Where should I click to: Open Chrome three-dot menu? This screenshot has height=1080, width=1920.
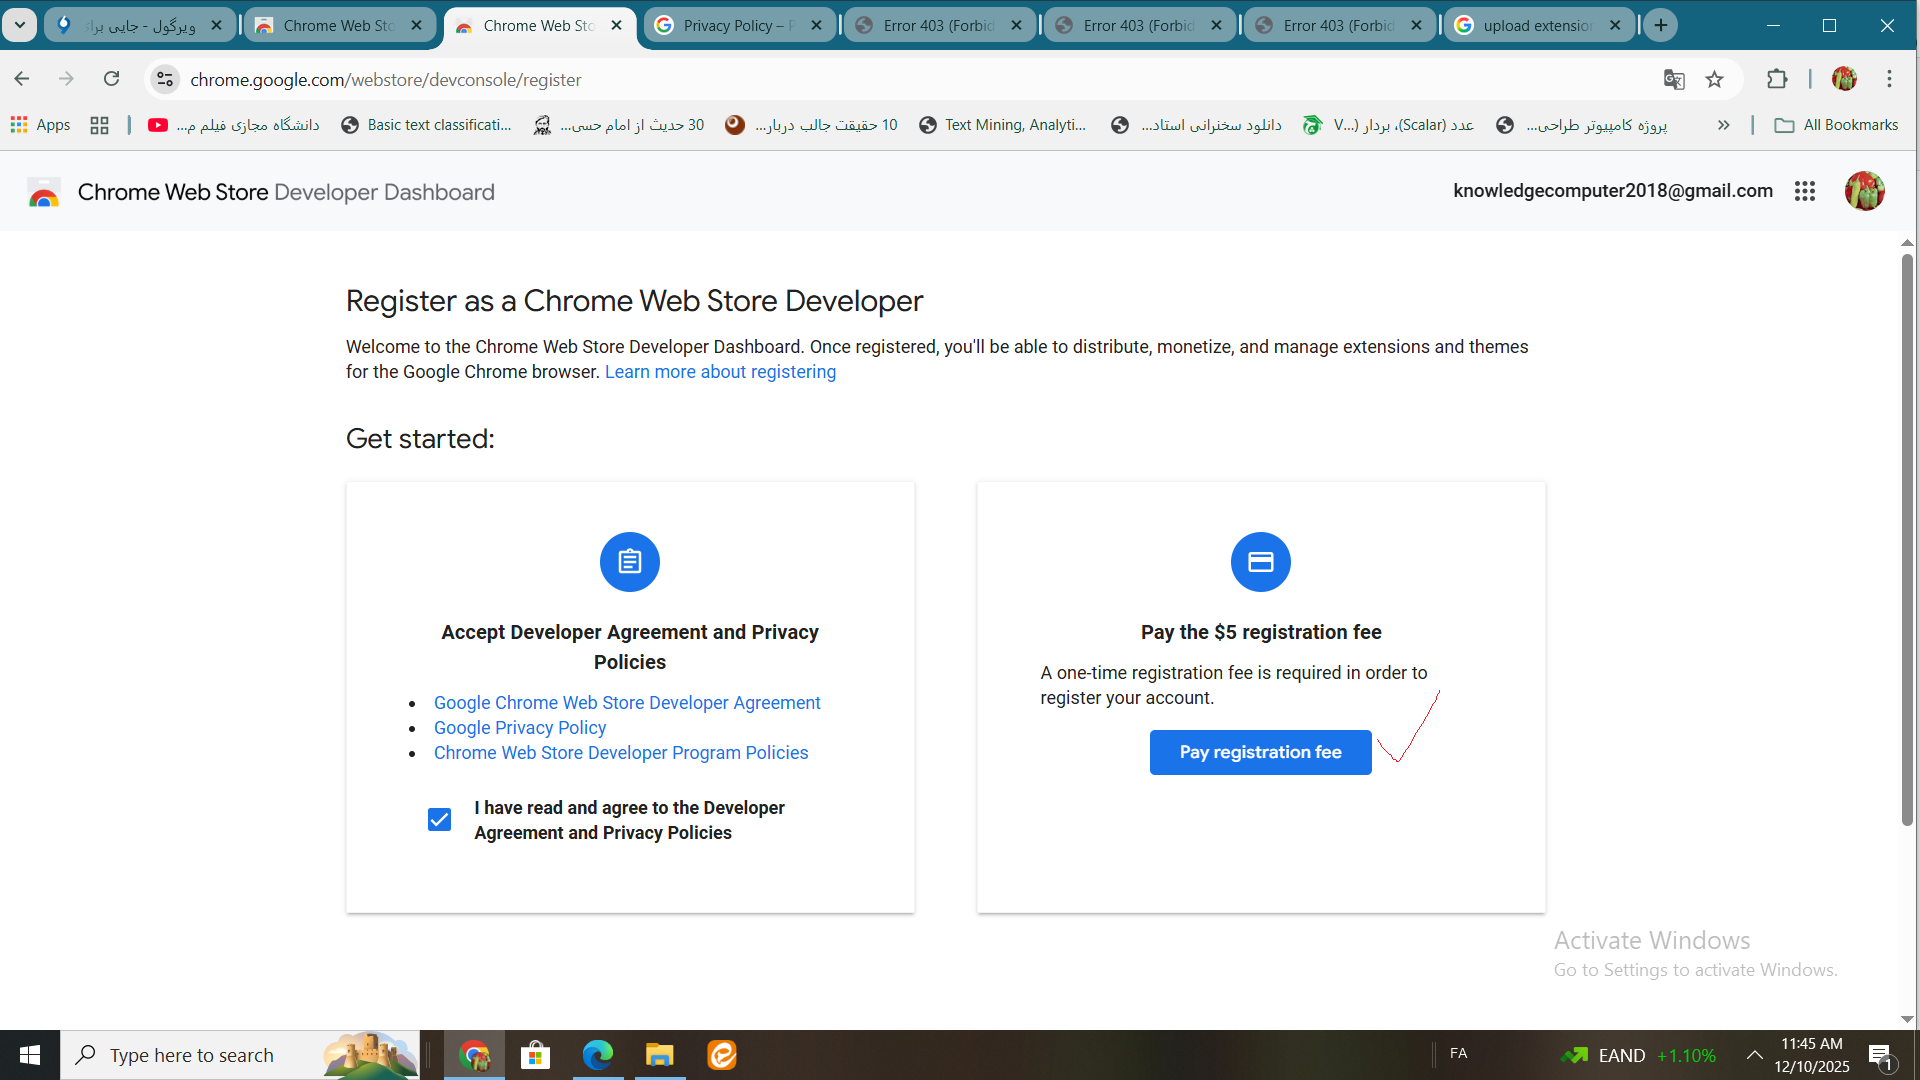pyautogui.click(x=1889, y=79)
